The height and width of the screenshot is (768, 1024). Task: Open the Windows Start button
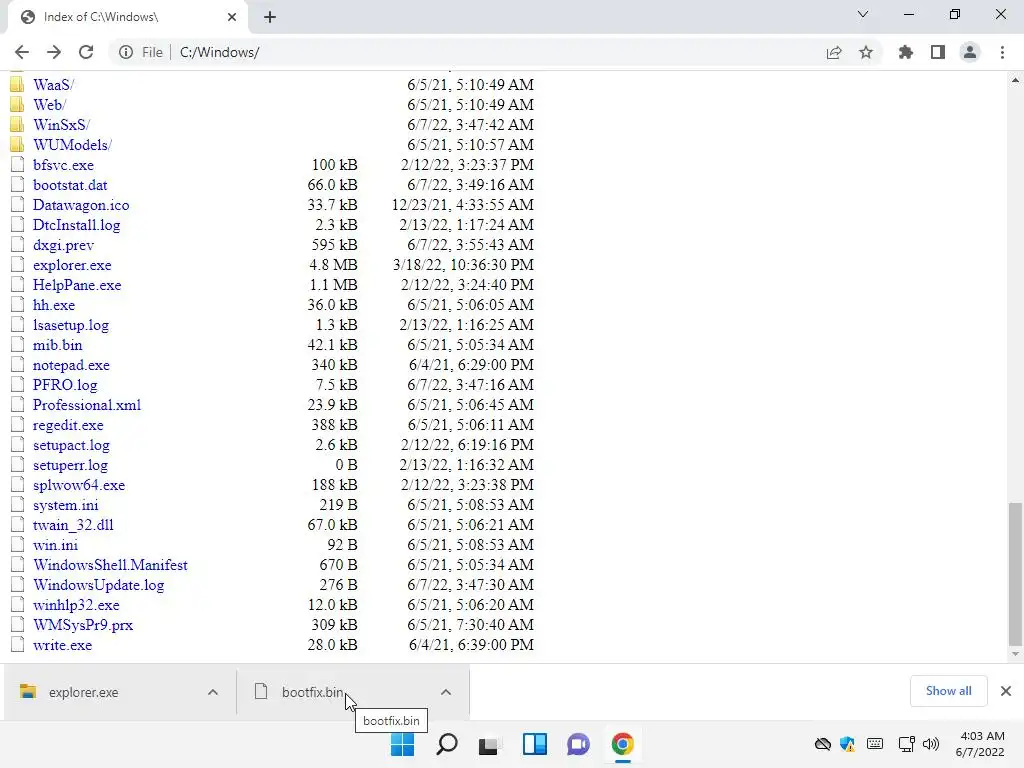click(402, 744)
